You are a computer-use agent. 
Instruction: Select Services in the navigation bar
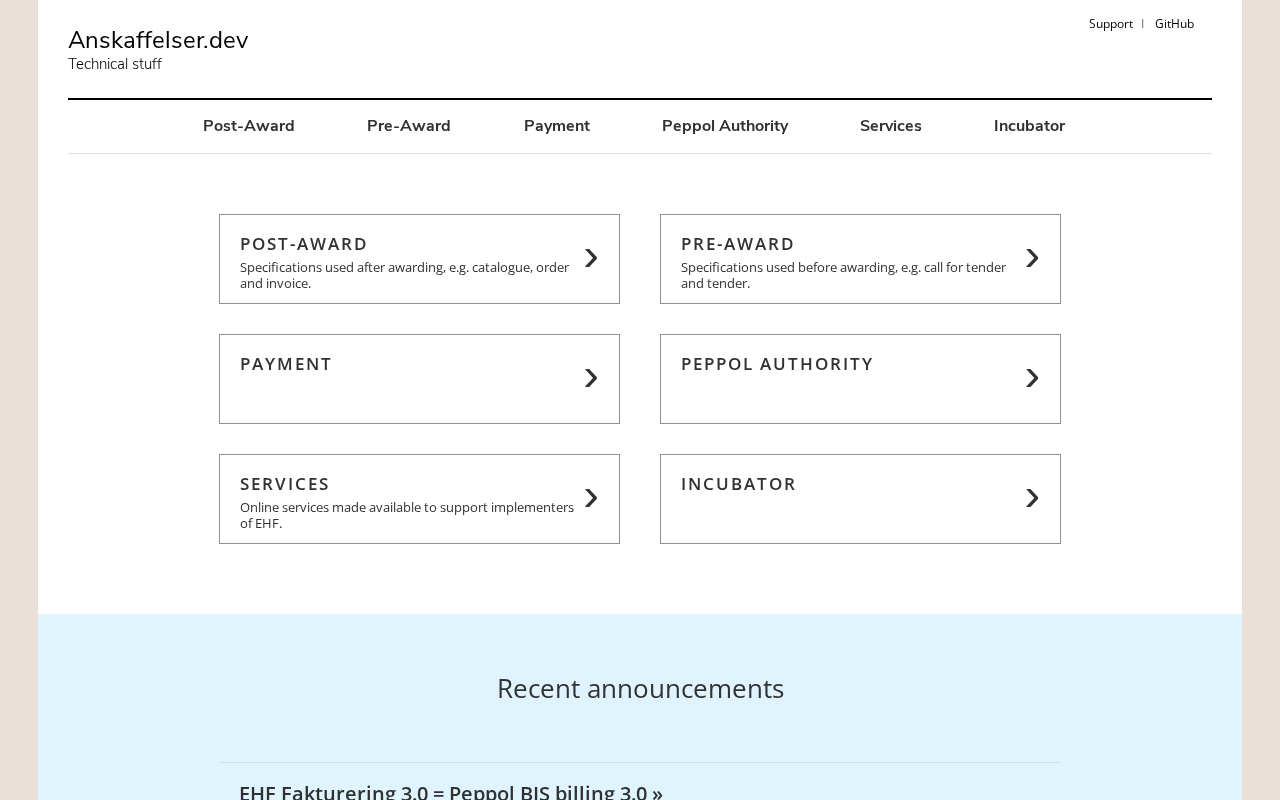(891, 126)
